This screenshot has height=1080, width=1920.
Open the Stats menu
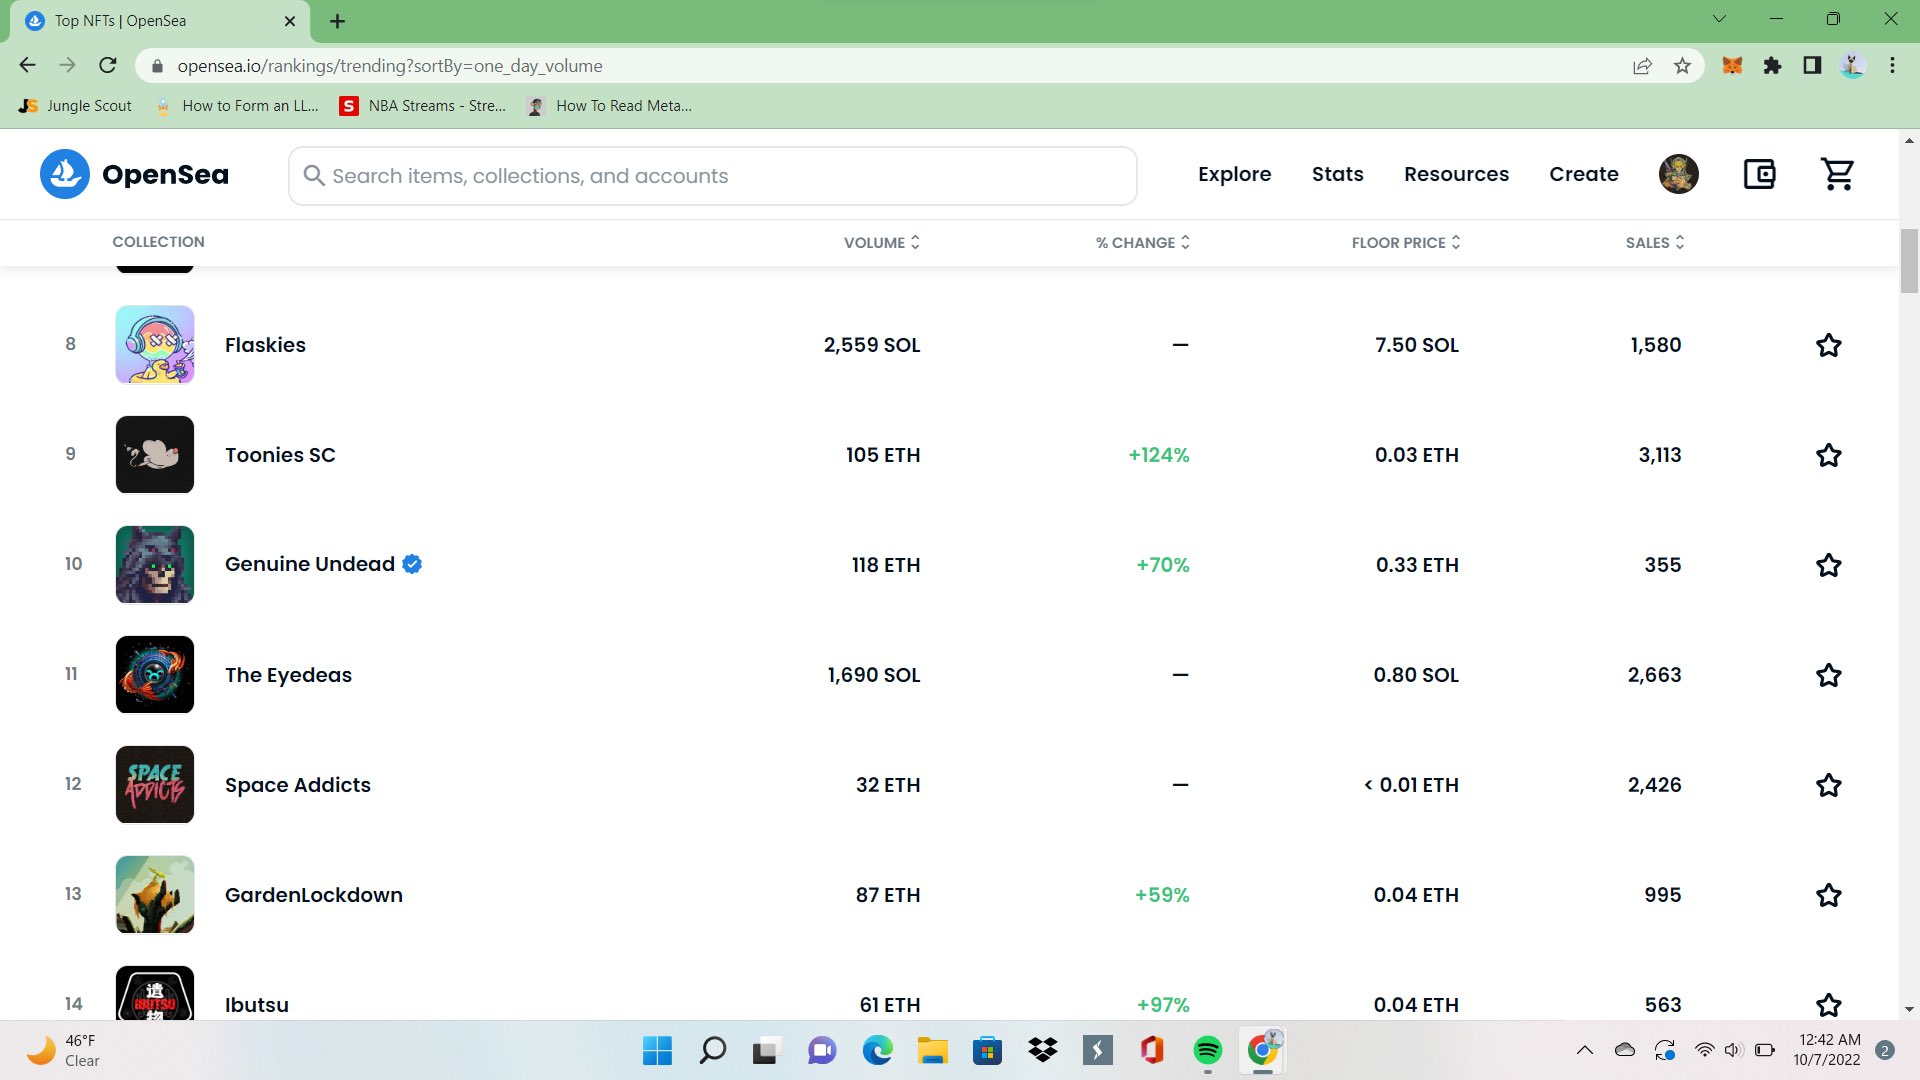(x=1337, y=174)
